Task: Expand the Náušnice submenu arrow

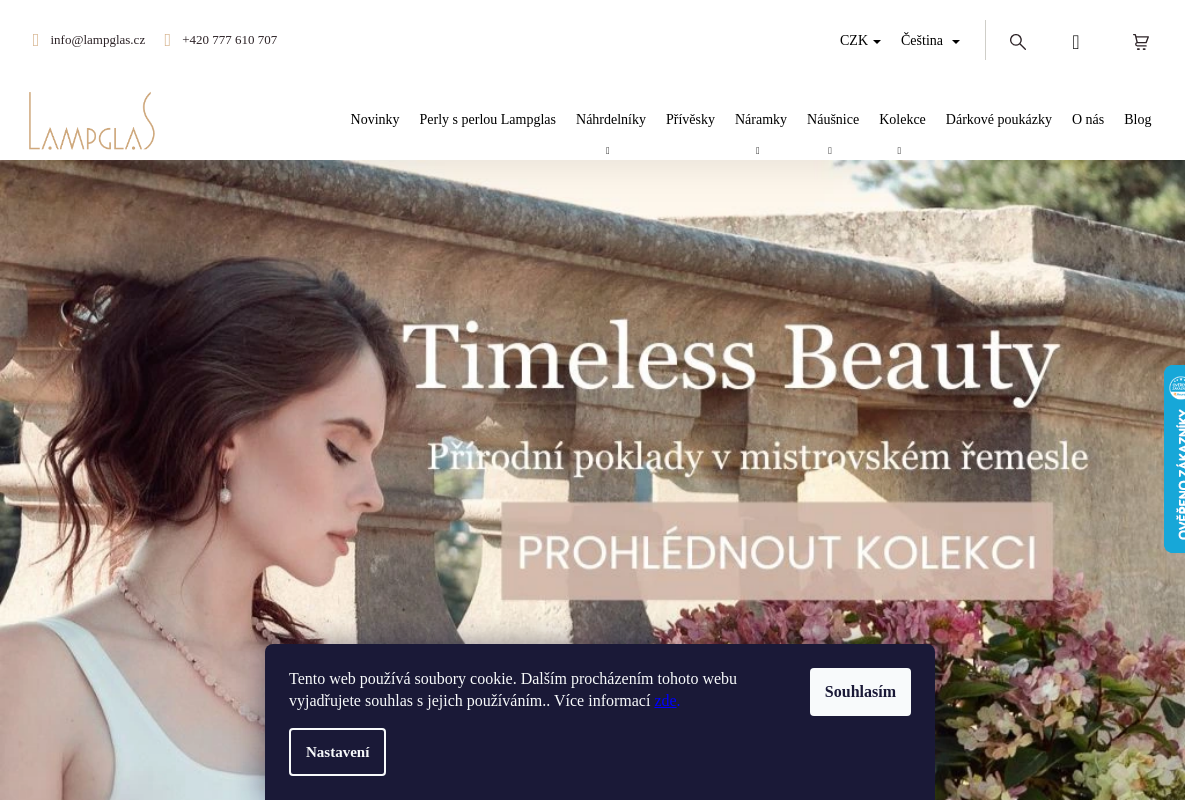Action: click(829, 151)
